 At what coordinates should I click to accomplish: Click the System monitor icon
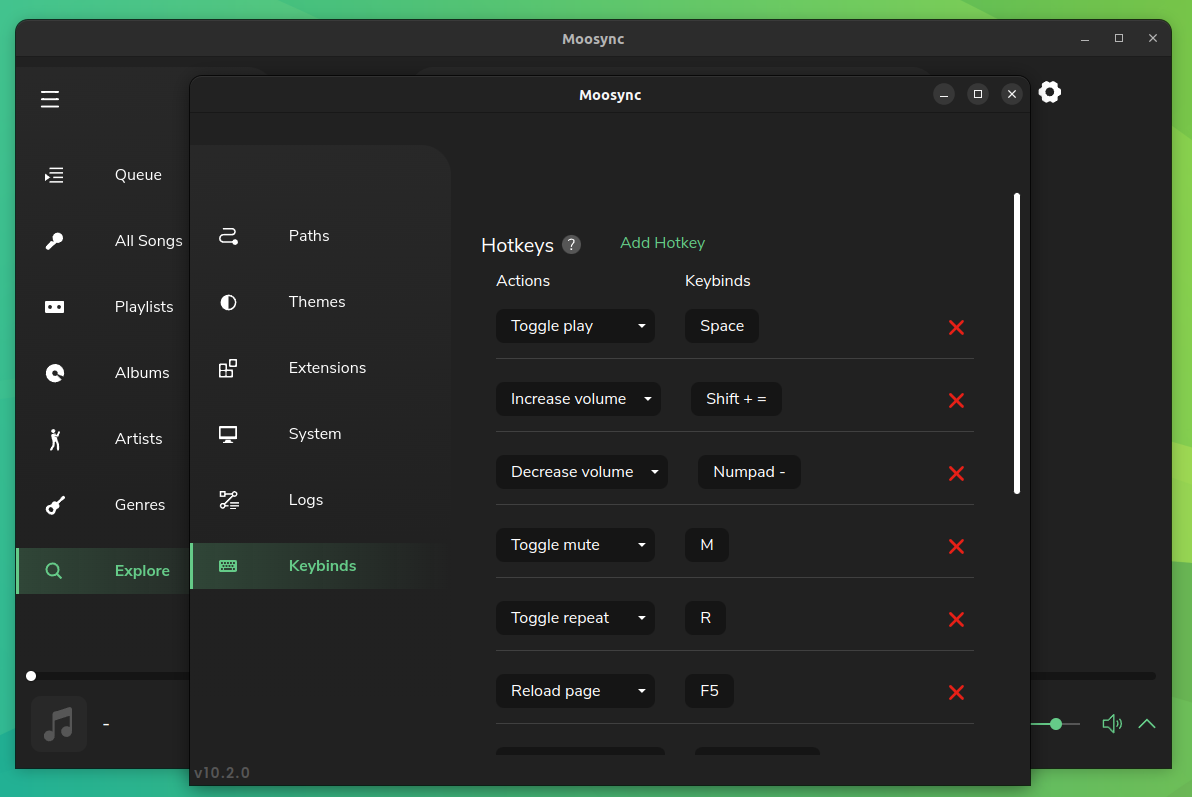click(x=228, y=433)
